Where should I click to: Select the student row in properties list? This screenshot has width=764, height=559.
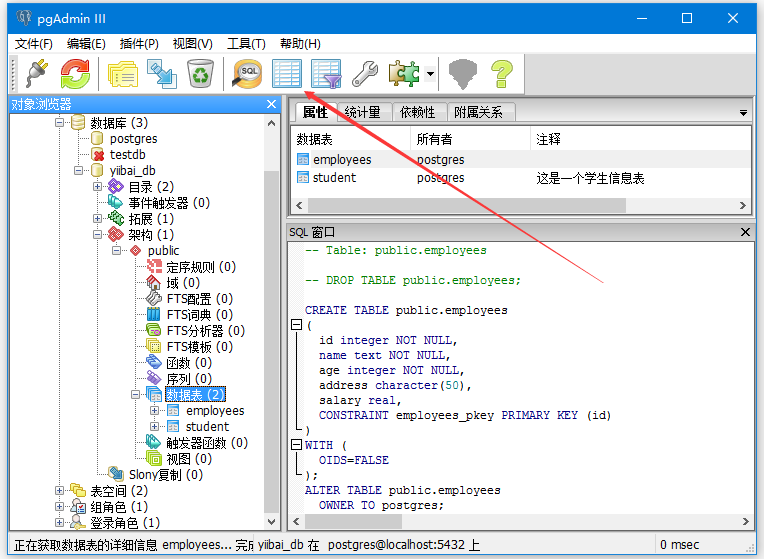pos(335,178)
